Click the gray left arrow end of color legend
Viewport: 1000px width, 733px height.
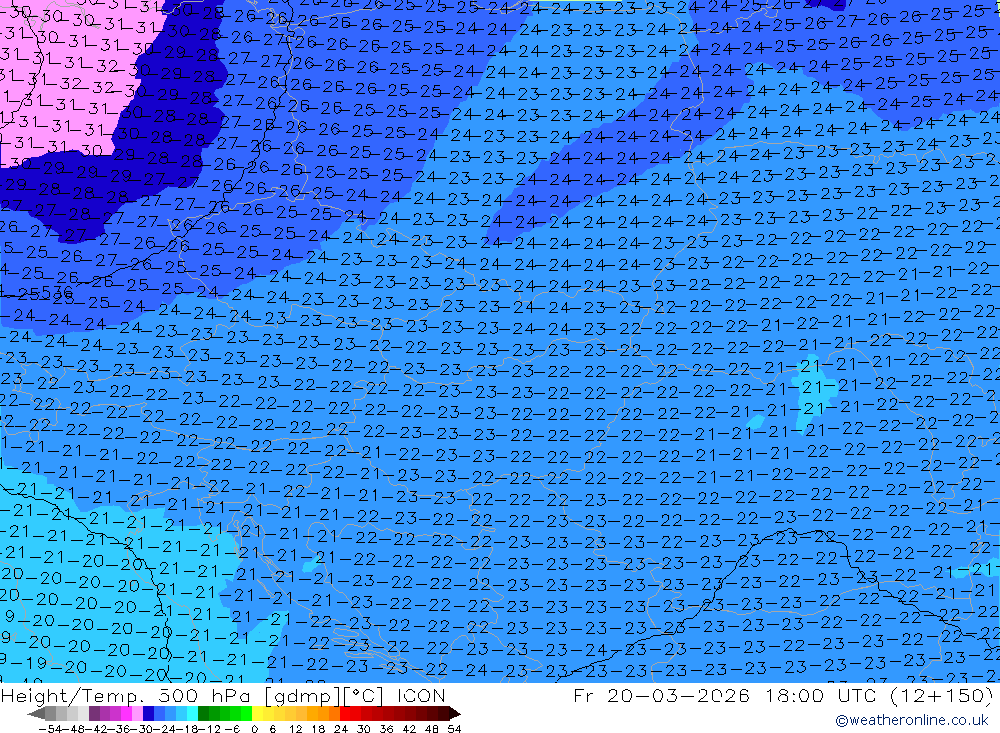[37, 714]
